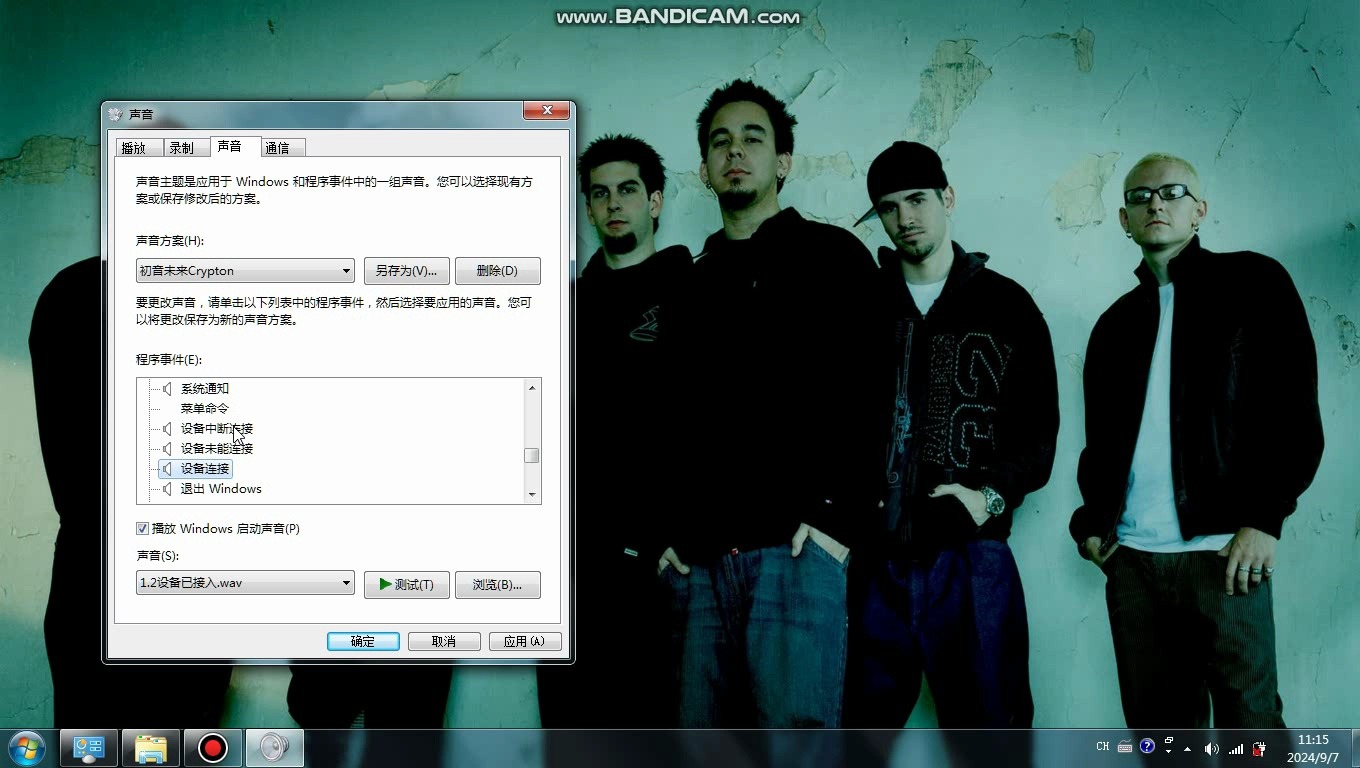This screenshot has height=768, width=1360.
Task: Click the CH input language indicator
Action: click(x=1103, y=746)
